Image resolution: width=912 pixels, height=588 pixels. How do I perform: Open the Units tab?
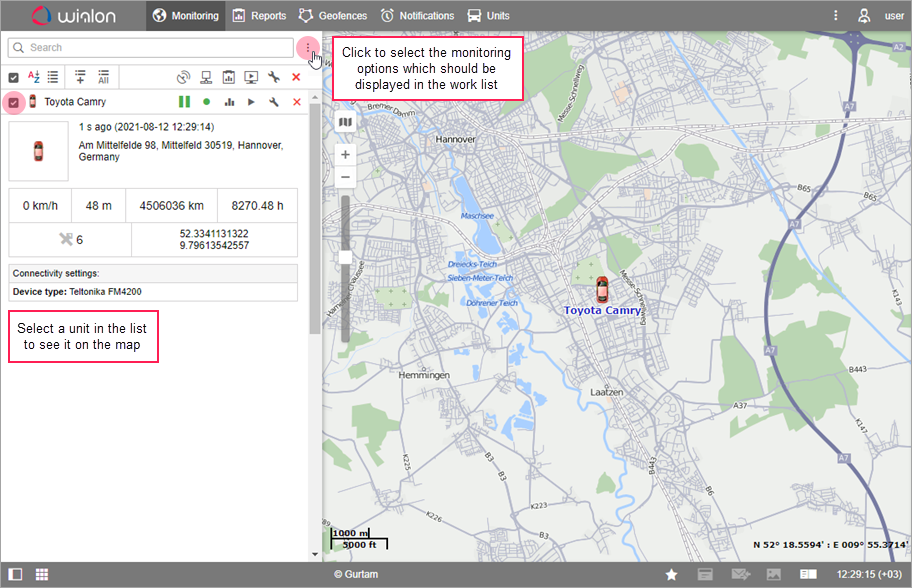pos(489,16)
